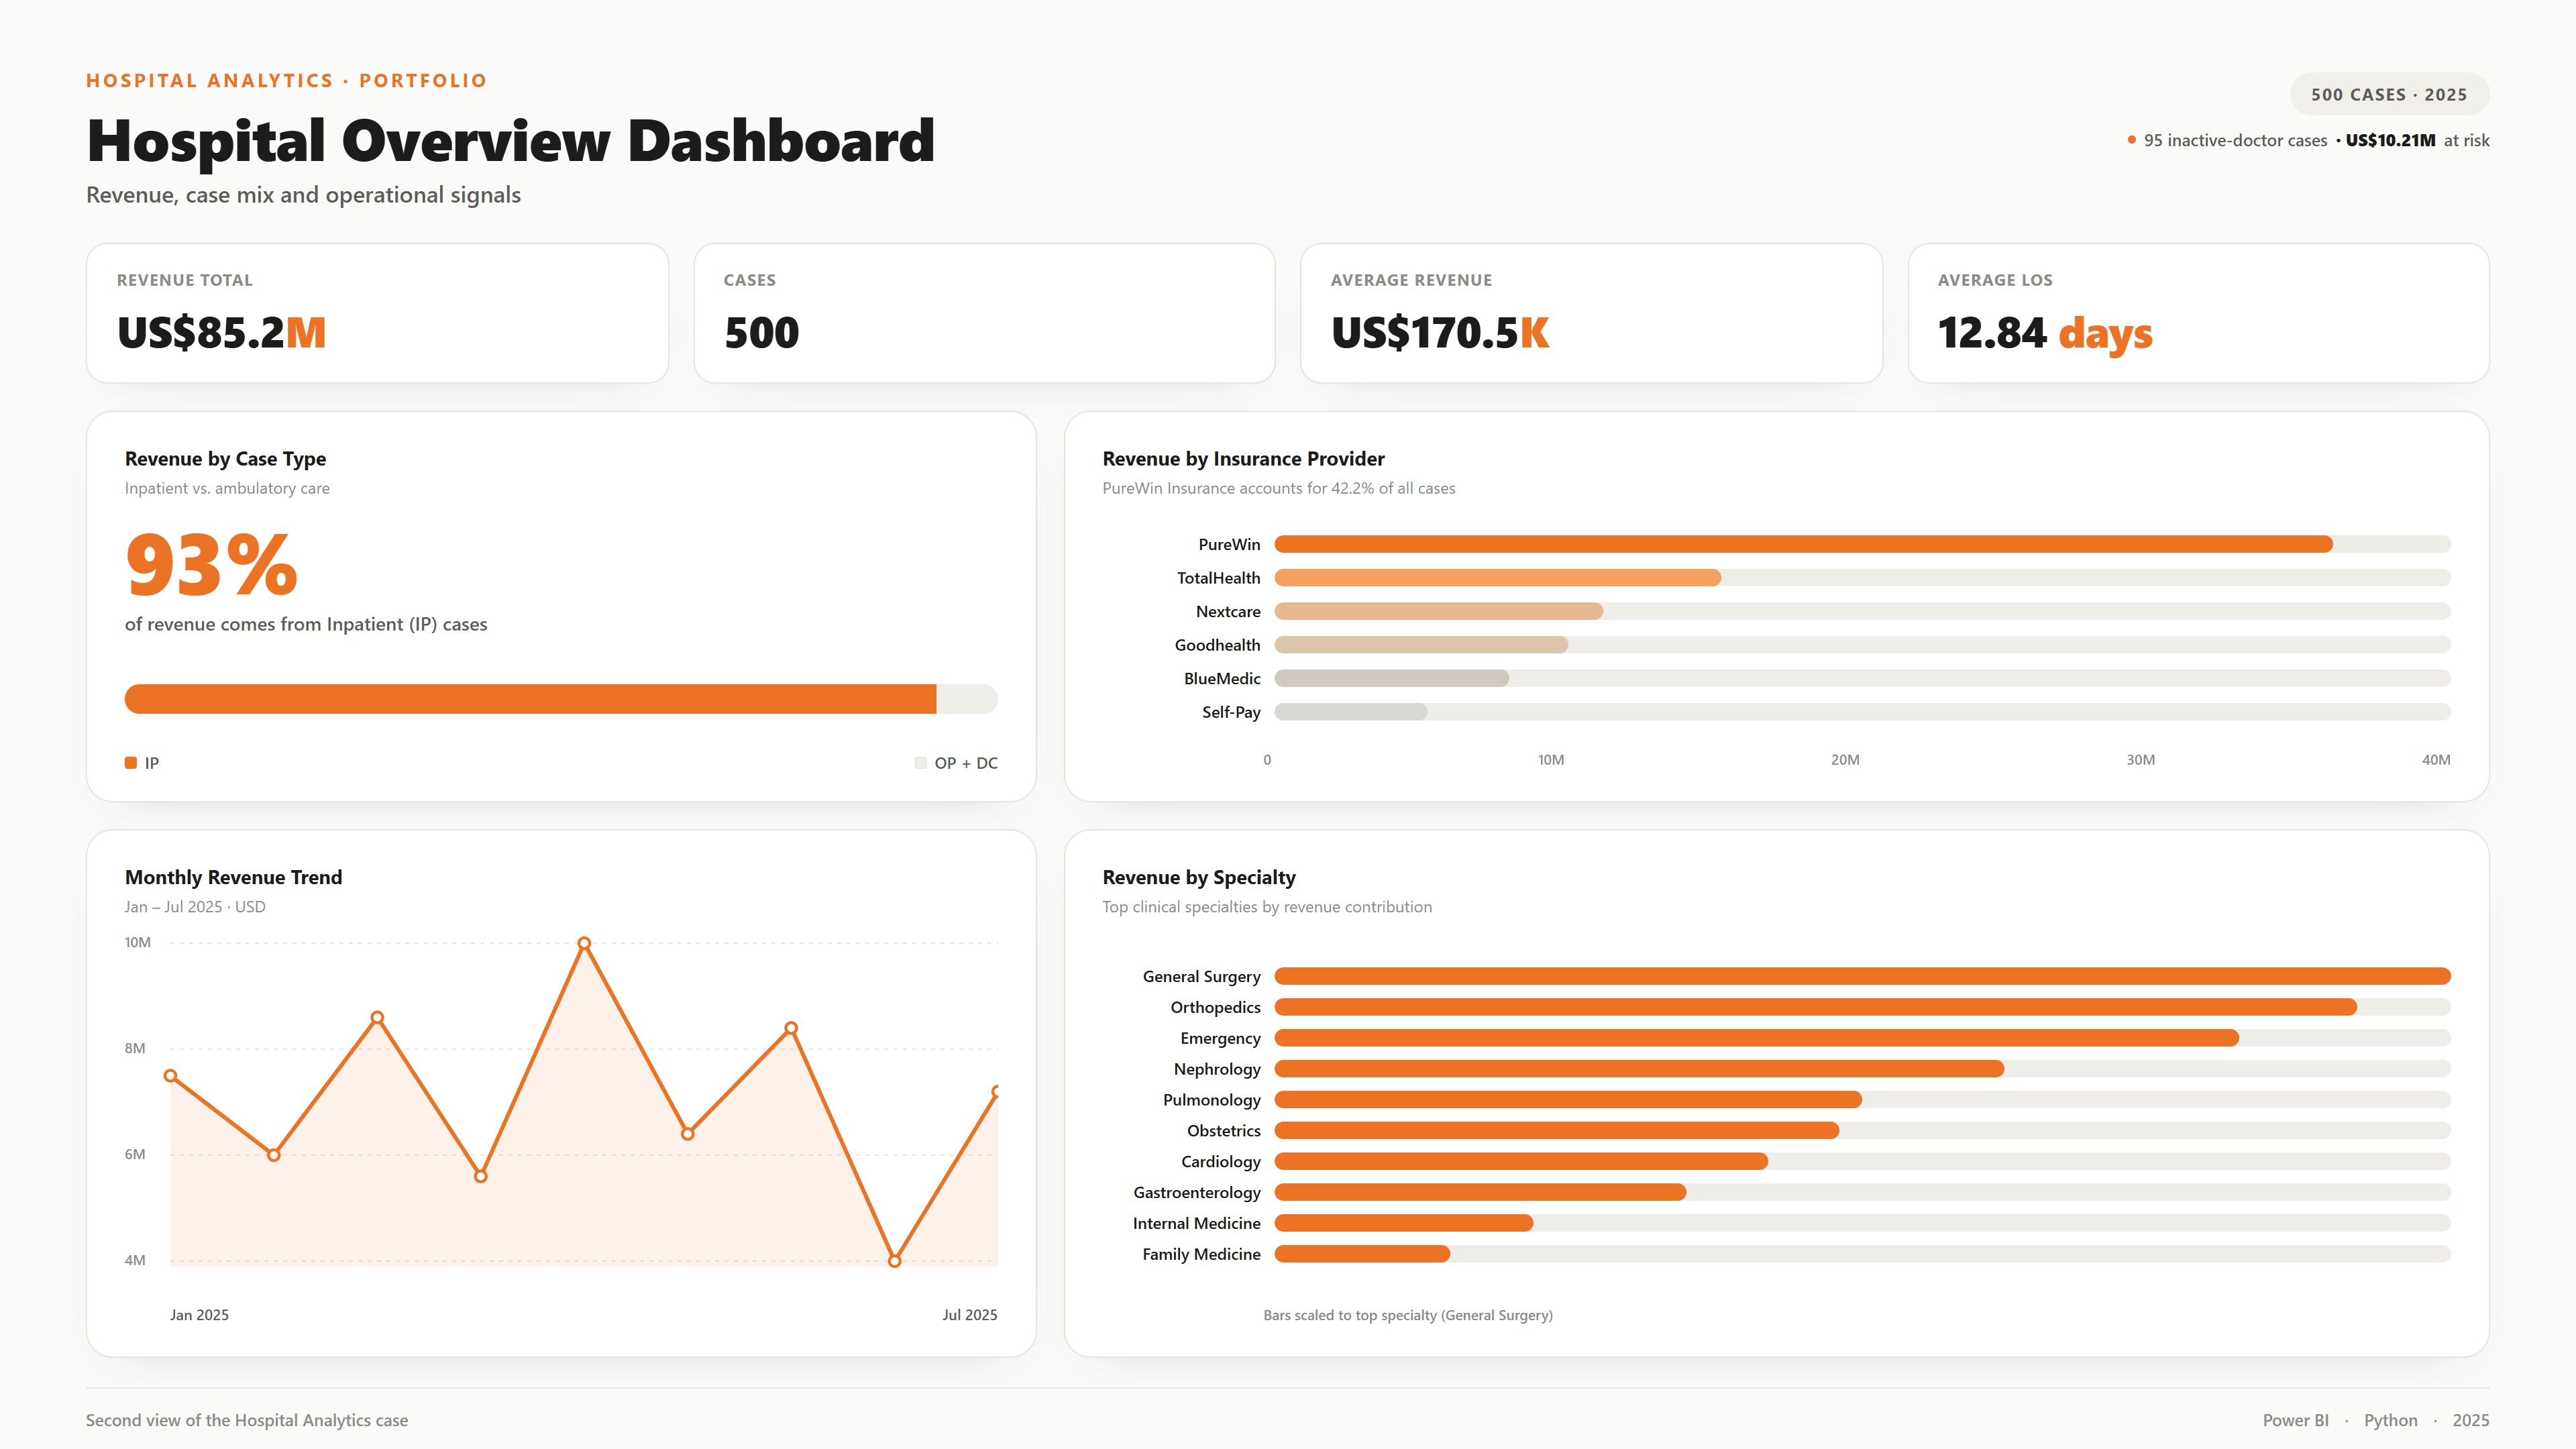This screenshot has height=1449, width=2576.
Task: Click the TotalHealth insurance revenue bar
Action: point(1497,578)
